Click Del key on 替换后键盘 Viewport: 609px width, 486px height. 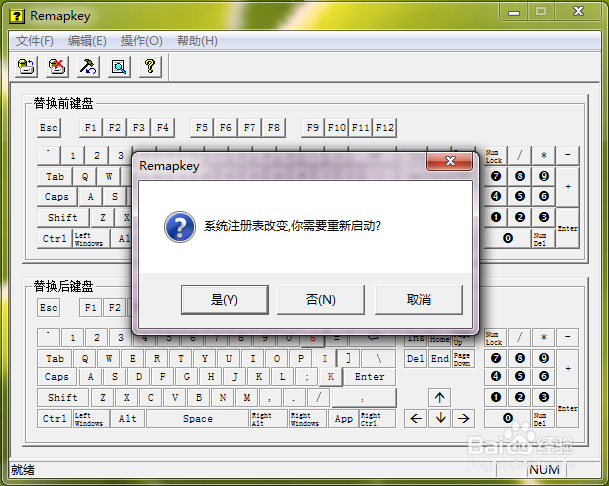pos(416,359)
